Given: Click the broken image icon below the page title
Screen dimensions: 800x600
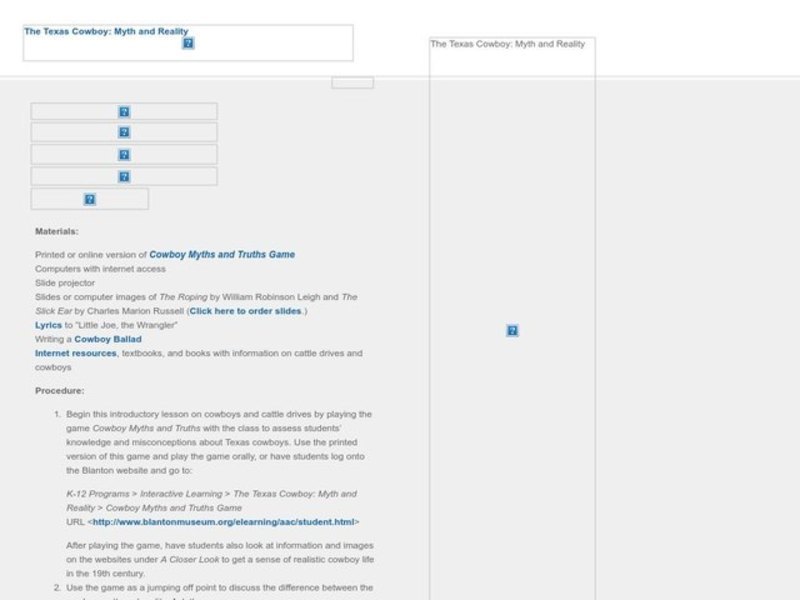Looking at the screenshot, I should pos(188,43).
